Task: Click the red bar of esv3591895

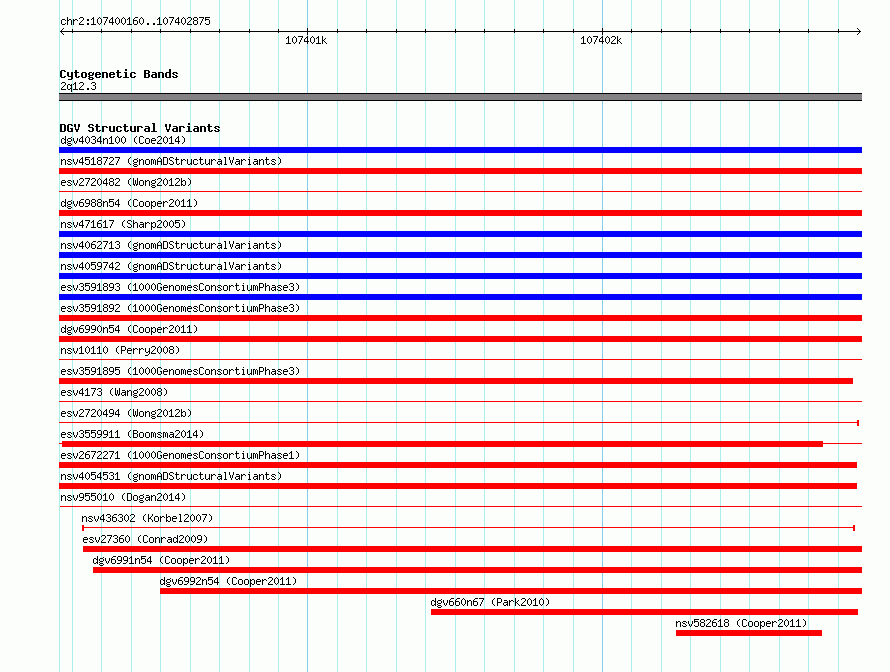Action: click(x=456, y=381)
